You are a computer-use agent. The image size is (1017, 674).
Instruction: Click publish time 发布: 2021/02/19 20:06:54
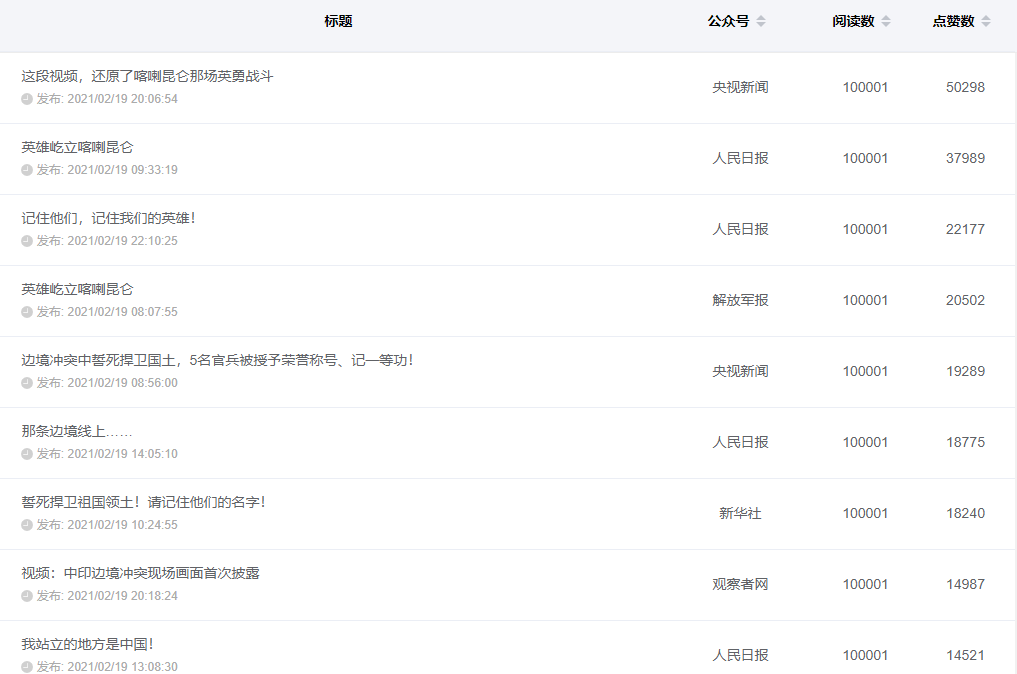[107, 99]
